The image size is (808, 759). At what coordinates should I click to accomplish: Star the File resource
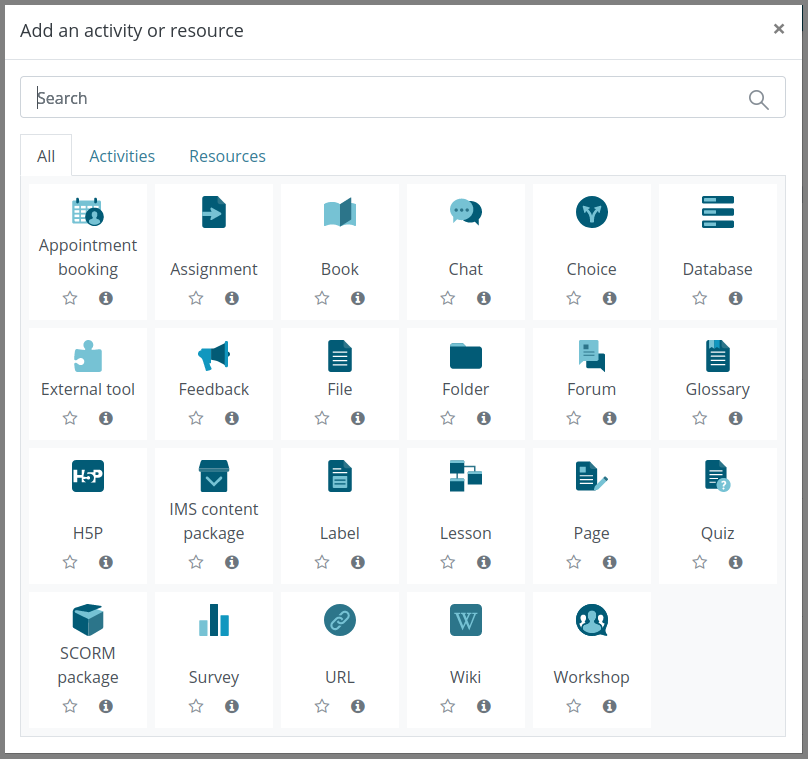coord(322,418)
